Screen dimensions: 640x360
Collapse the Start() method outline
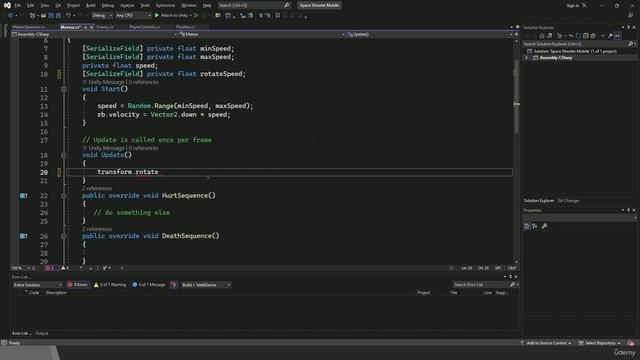point(64,89)
